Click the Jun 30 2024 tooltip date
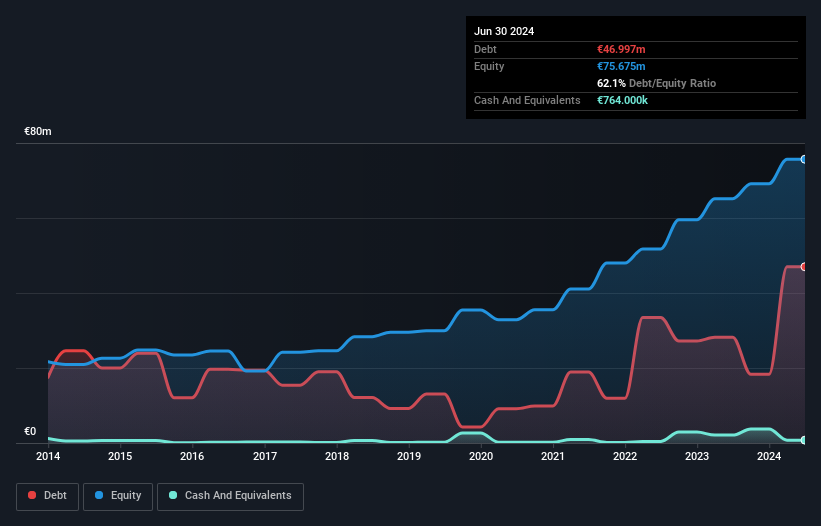This screenshot has width=821, height=526. point(504,31)
